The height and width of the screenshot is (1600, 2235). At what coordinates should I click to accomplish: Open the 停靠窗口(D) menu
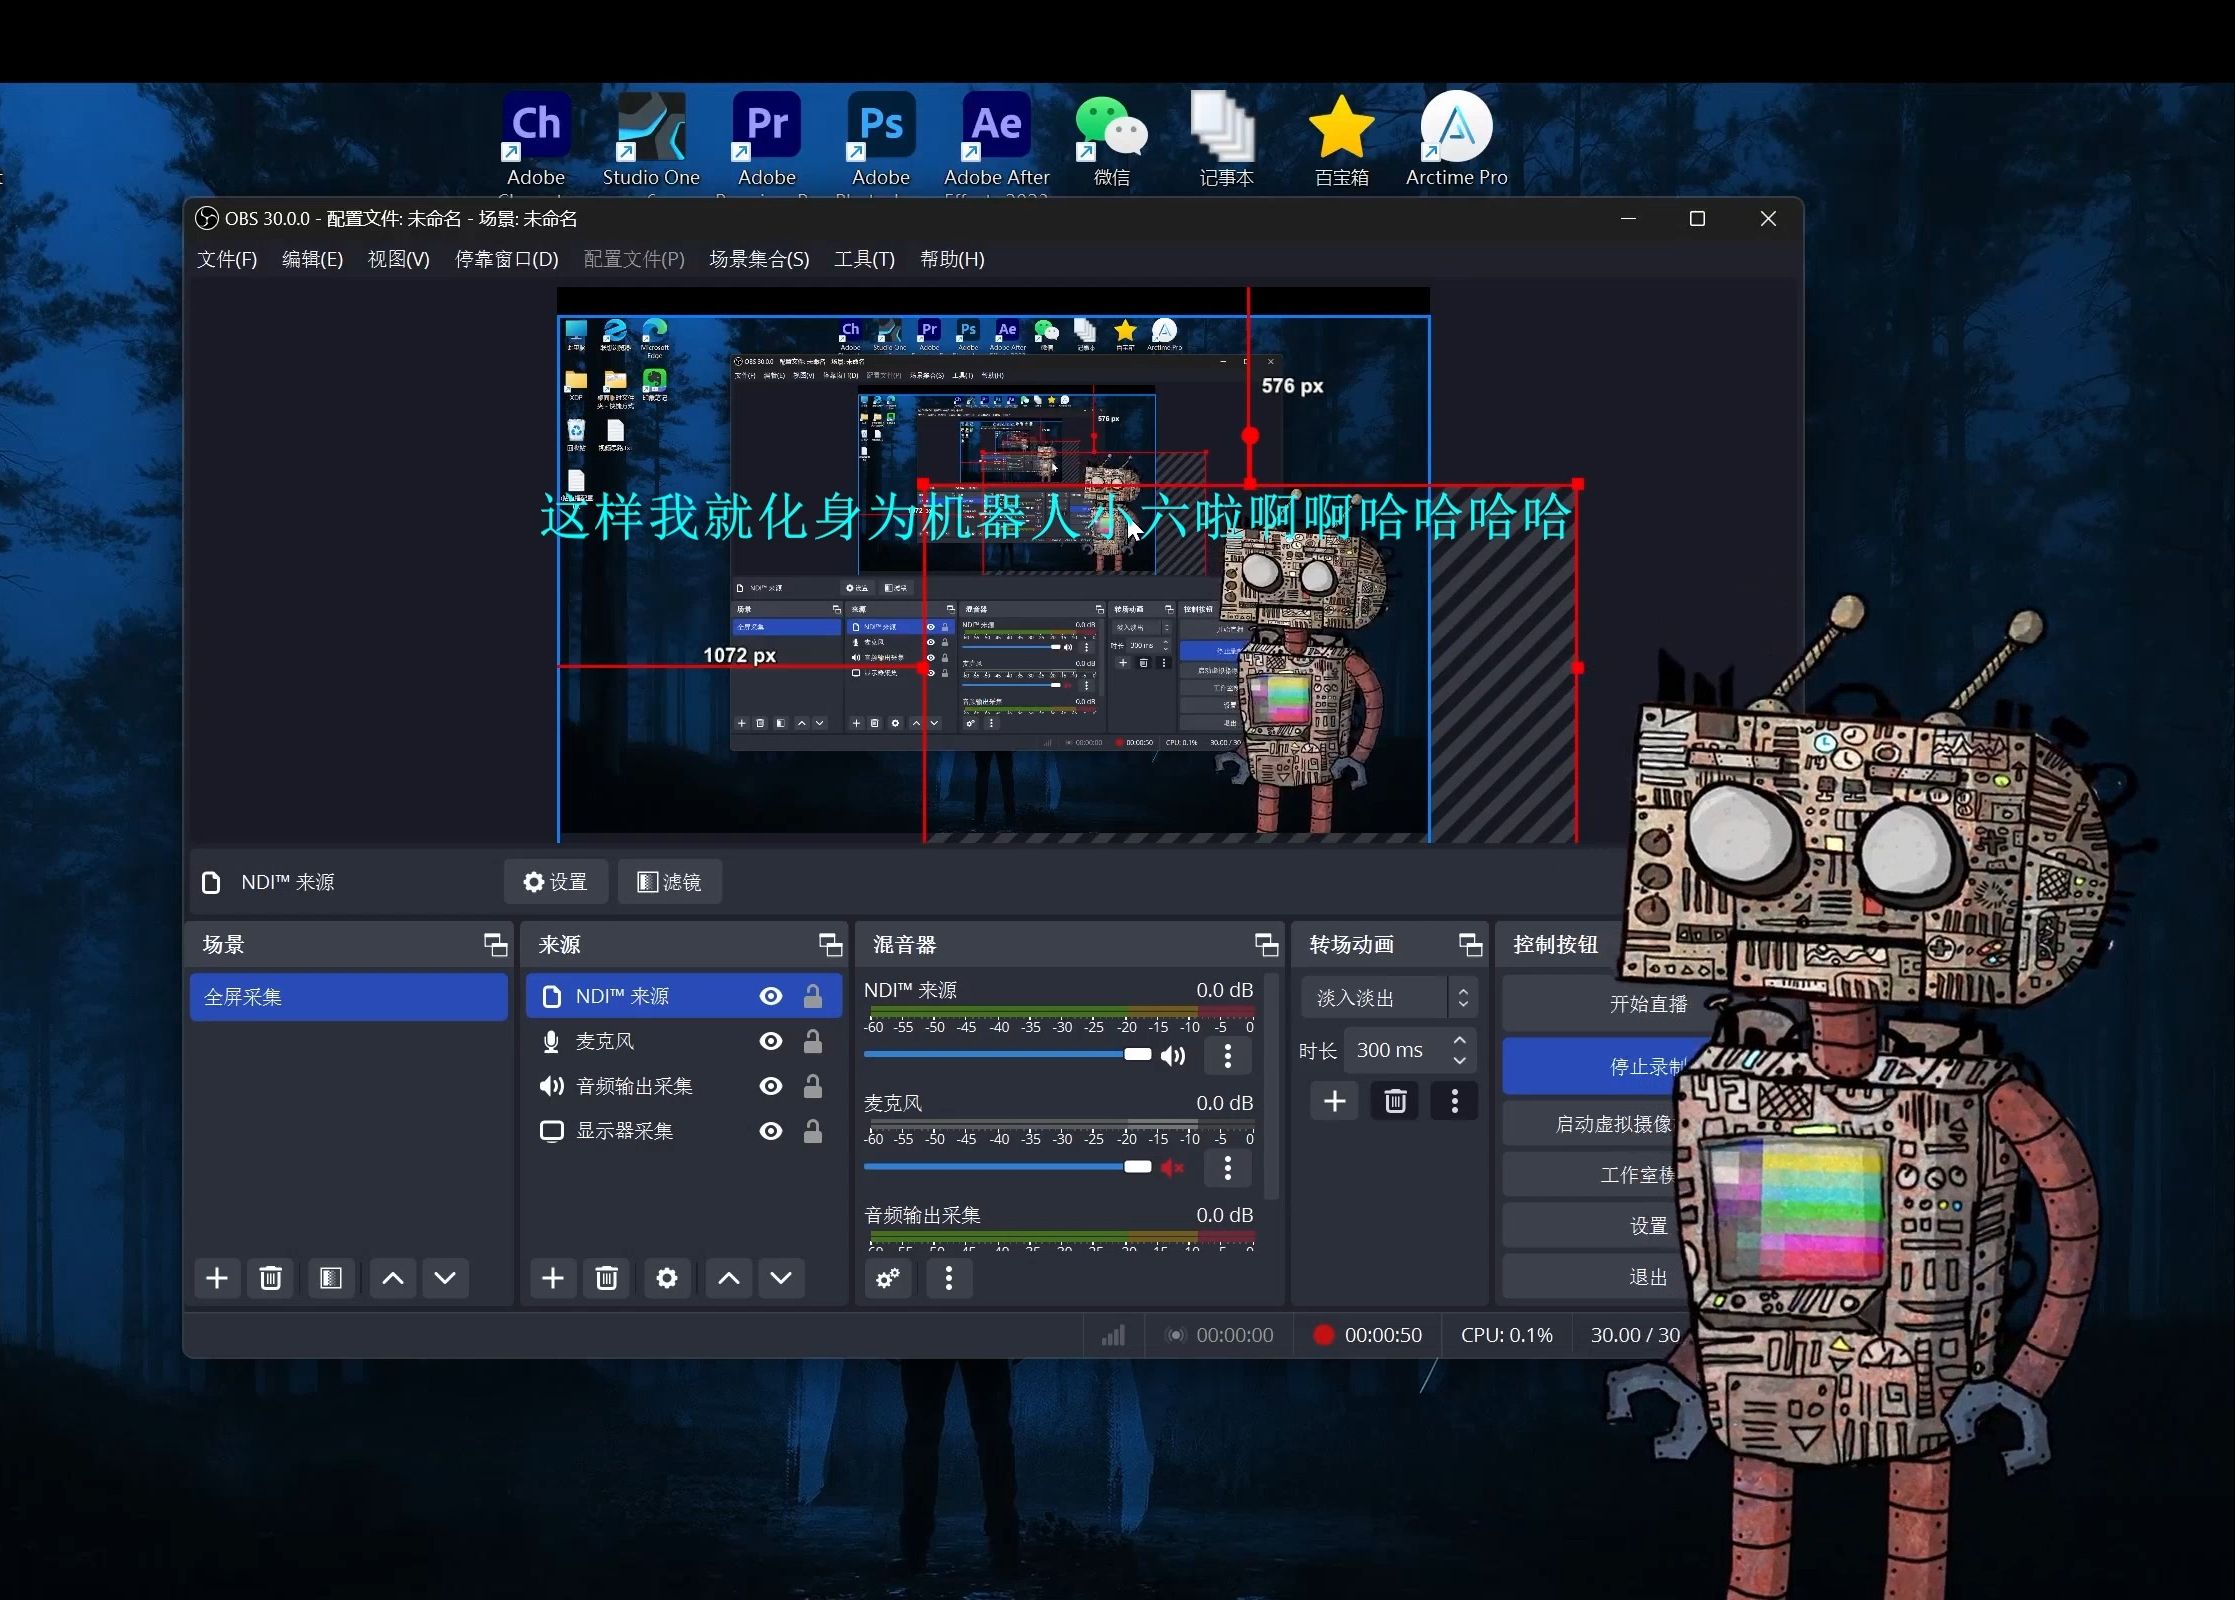(506, 259)
